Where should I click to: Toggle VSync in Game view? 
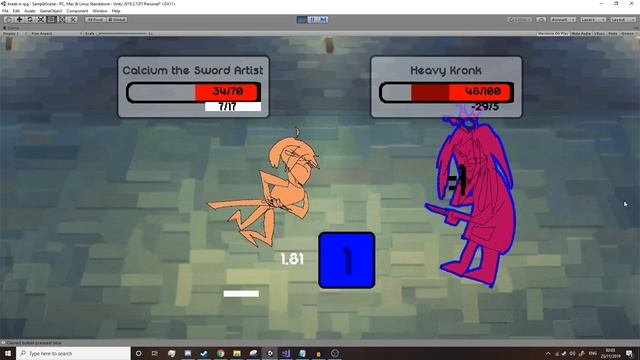pyautogui.click(x=599, y=33)
